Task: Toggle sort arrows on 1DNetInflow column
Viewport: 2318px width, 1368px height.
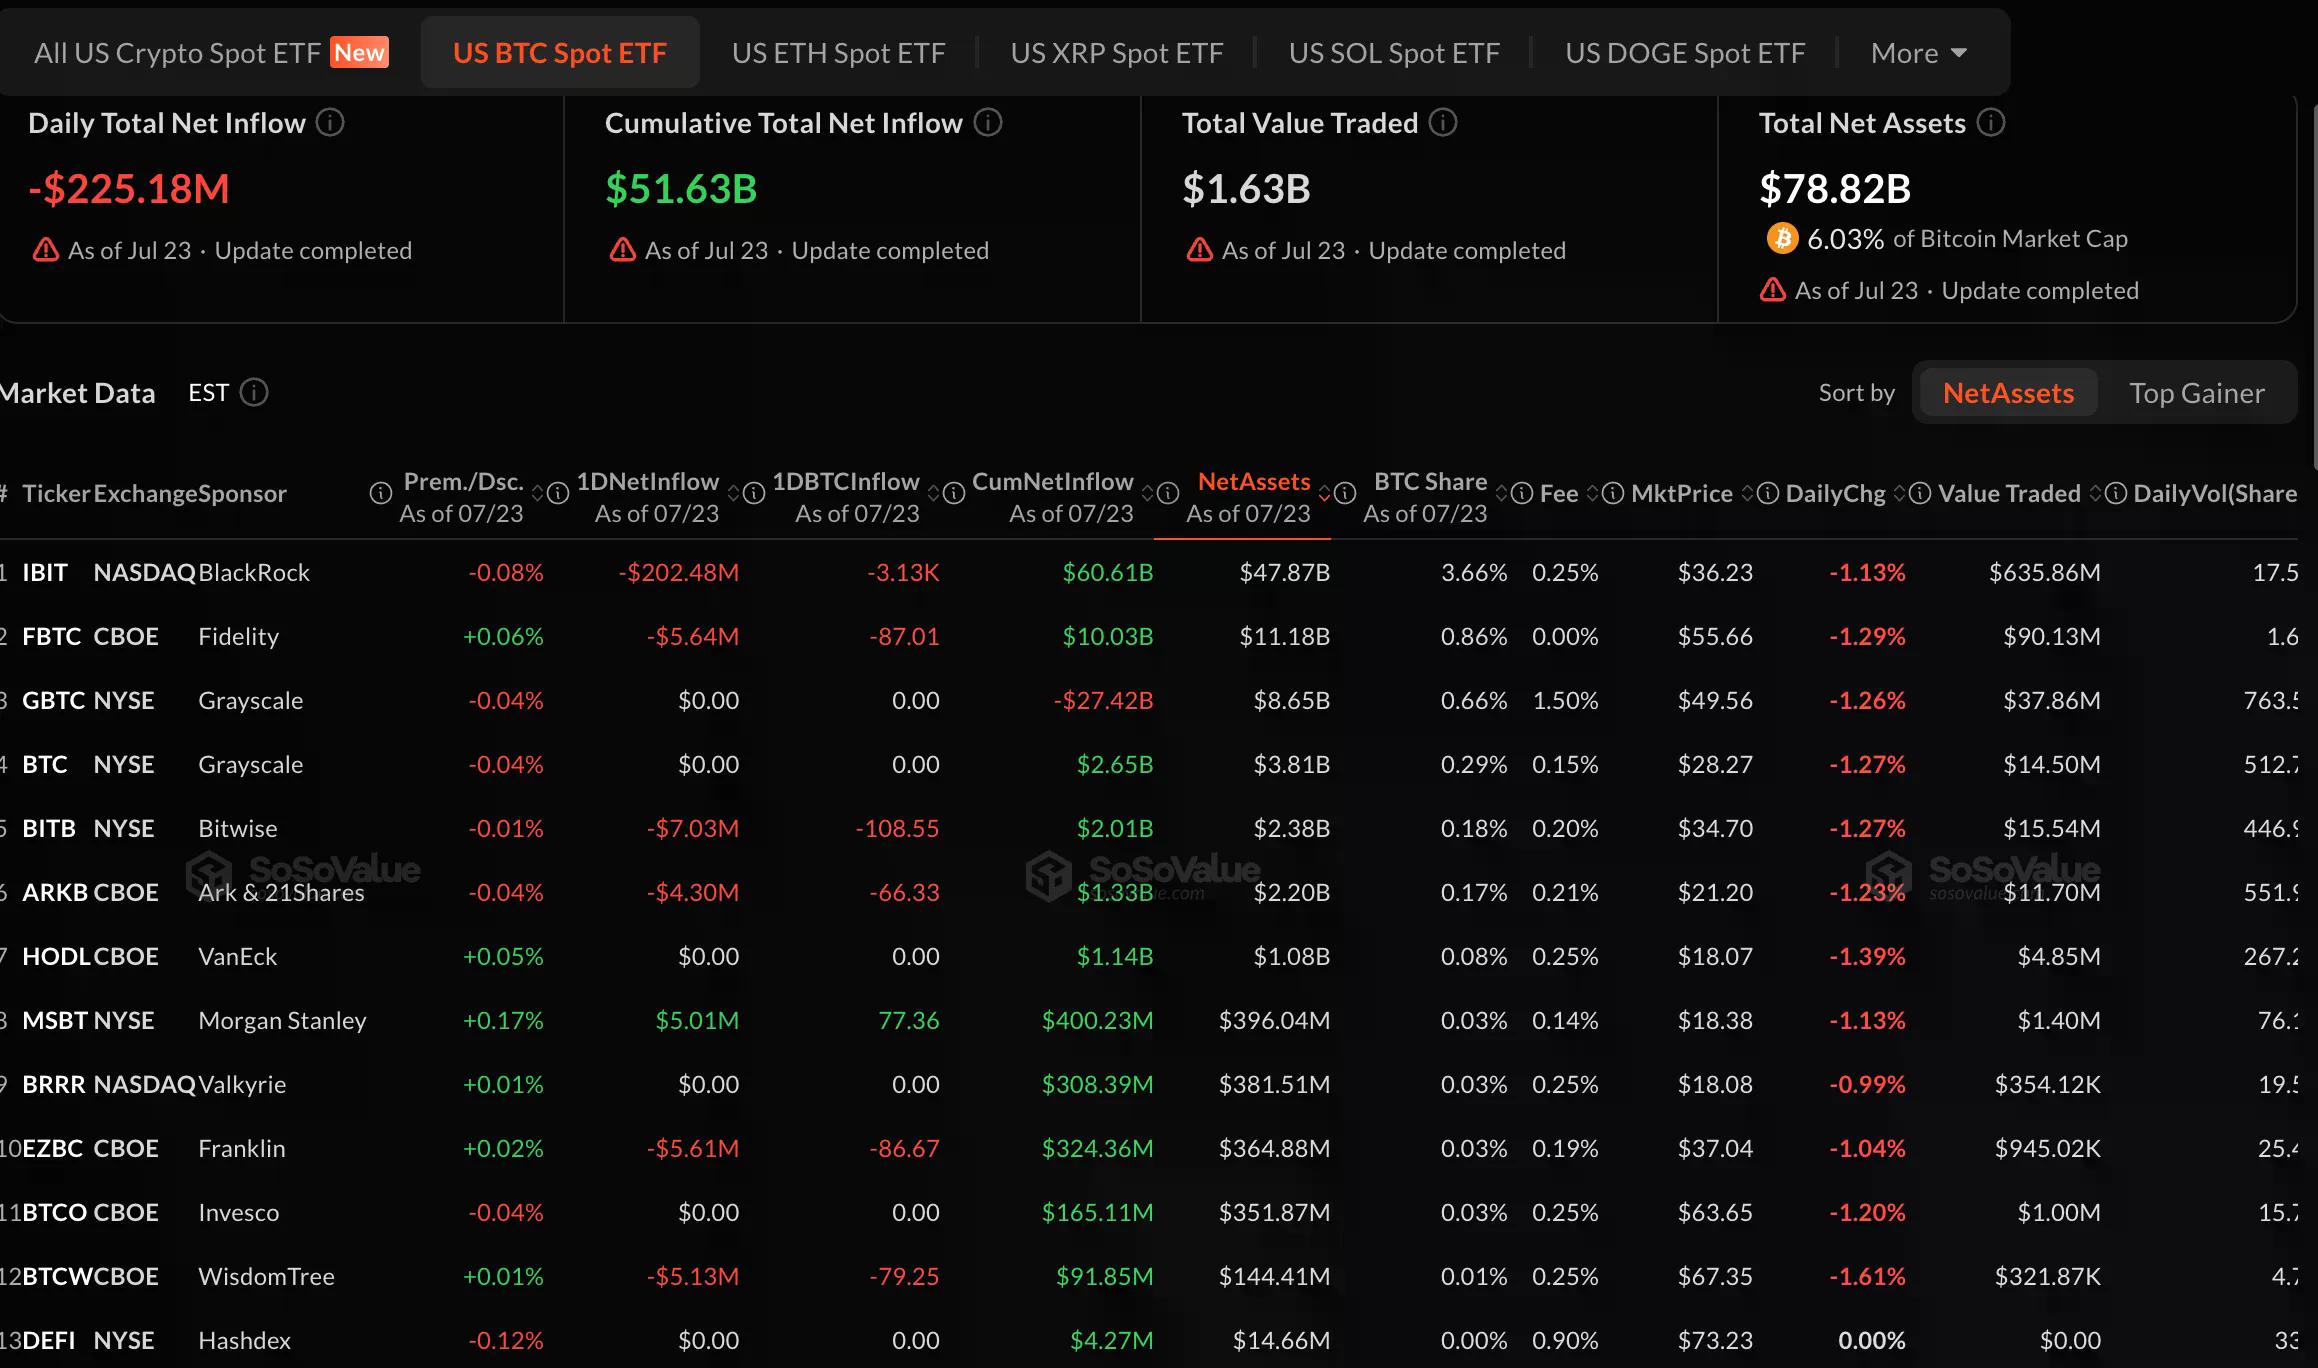Action: point(733,493)
